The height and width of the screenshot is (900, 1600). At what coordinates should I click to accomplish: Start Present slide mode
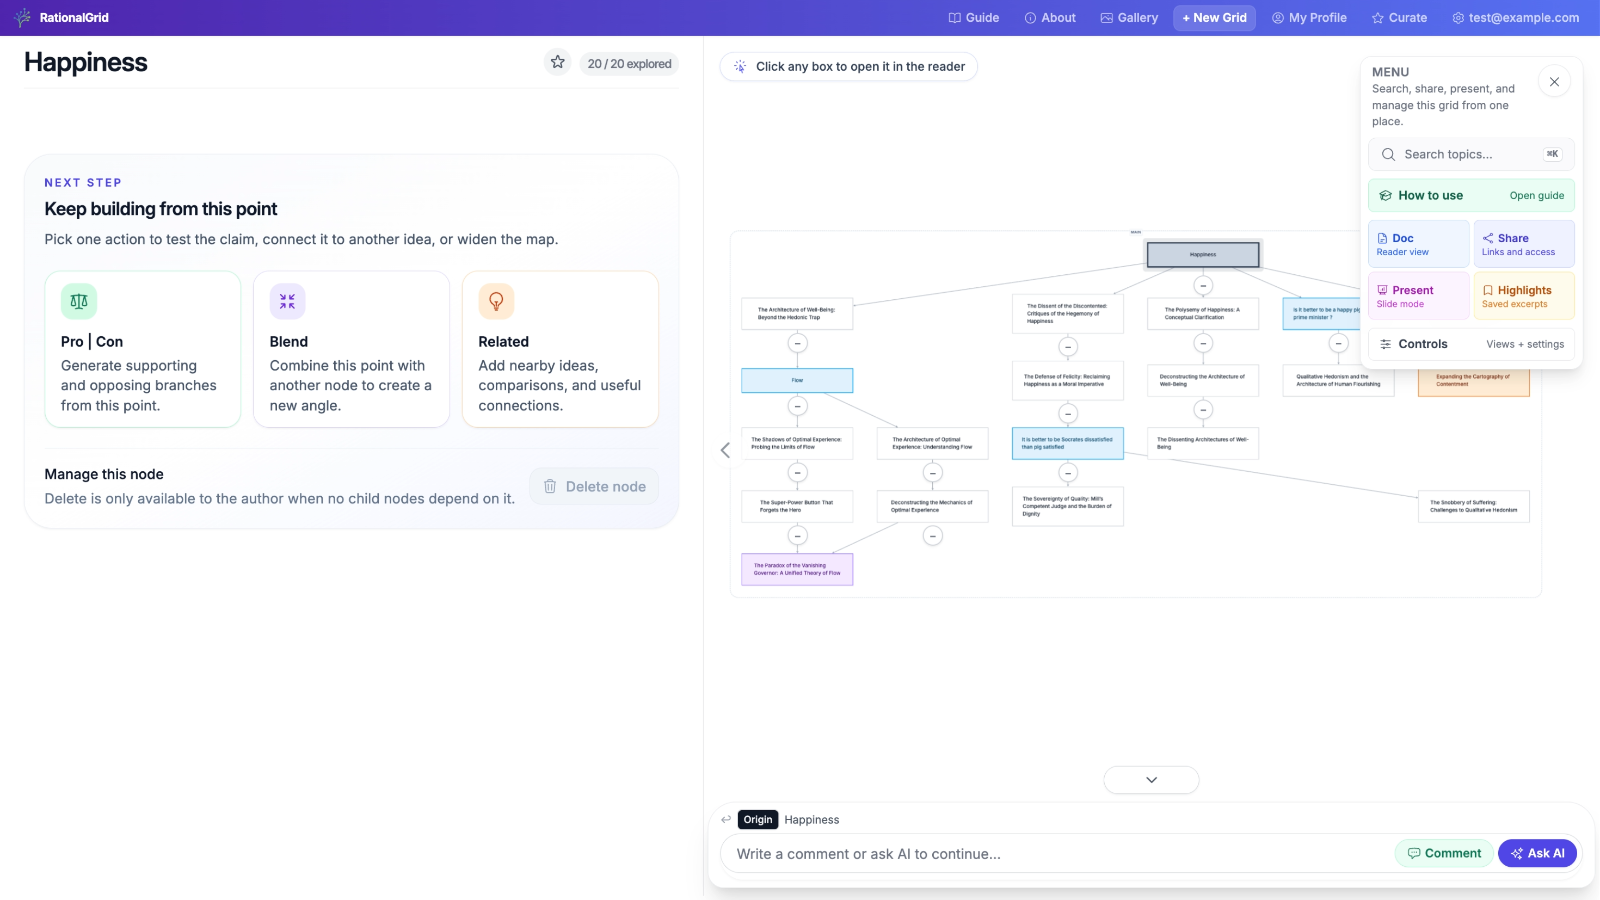click(1418, 295)
